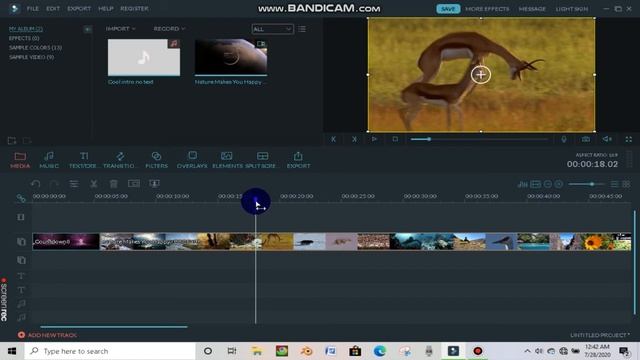The image size is (640, 360).
Task: Go to previous frame in preview
Action: (333, 139)
